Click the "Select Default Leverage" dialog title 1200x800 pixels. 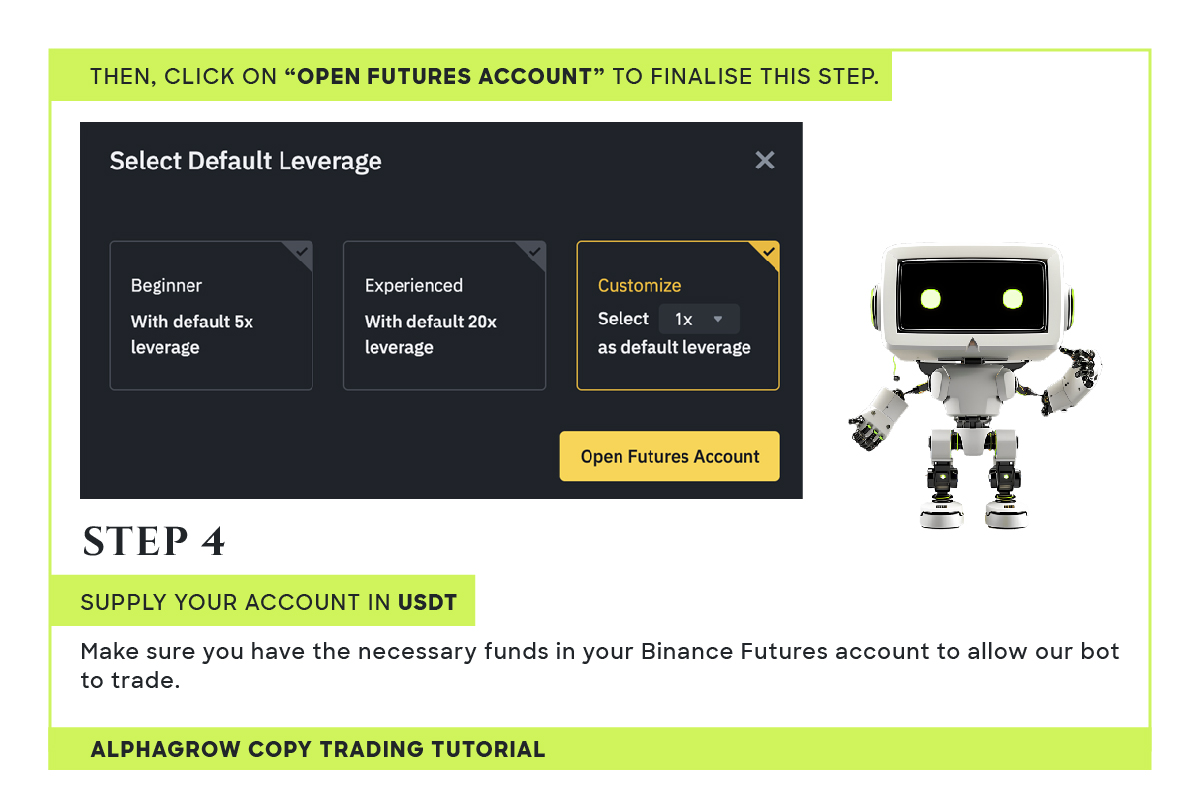pyautogui.click(x=245, y=161)
